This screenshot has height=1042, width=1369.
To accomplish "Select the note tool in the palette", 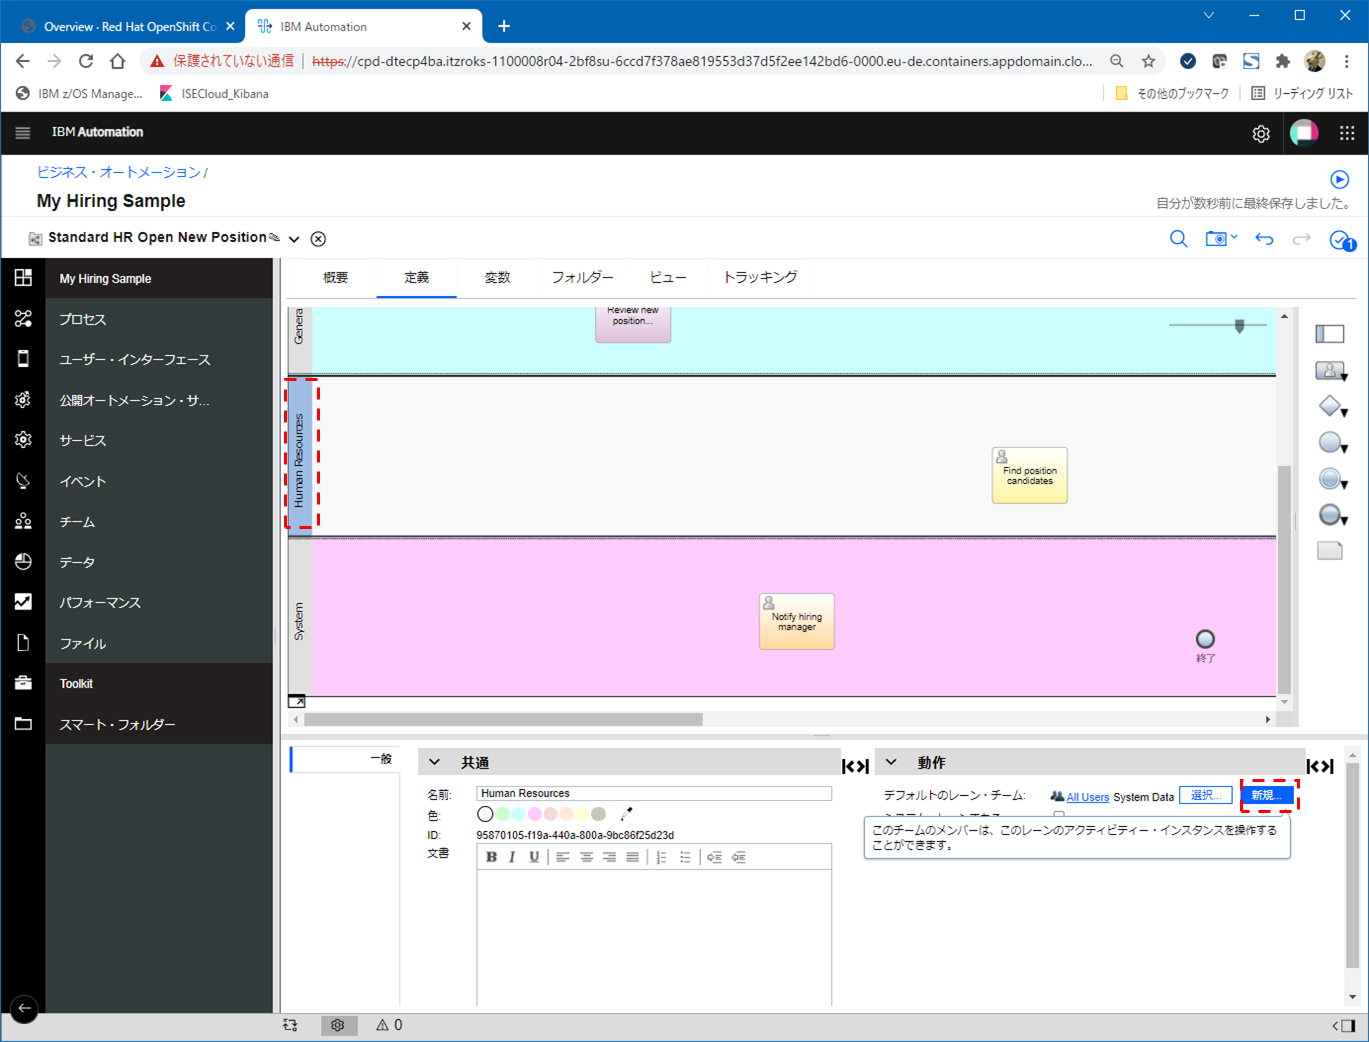I will click(1329, 551).
